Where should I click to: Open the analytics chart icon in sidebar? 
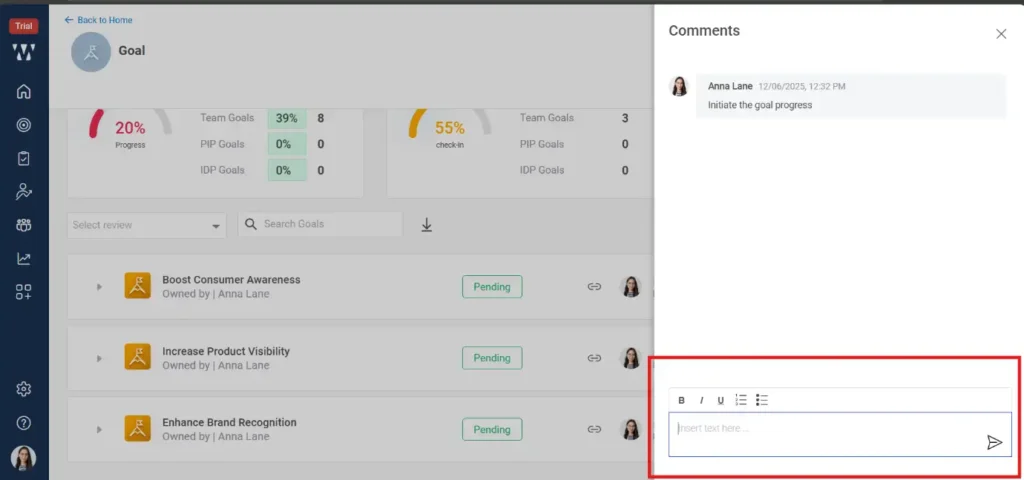pos(24,259)
